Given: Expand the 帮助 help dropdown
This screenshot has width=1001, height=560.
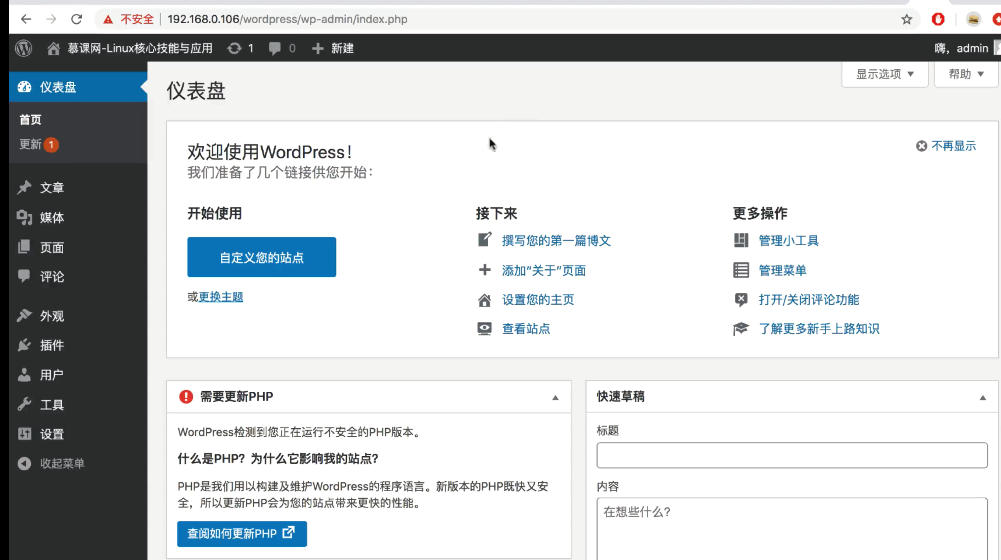Looking at the screenshot, I should pos(966,74).
